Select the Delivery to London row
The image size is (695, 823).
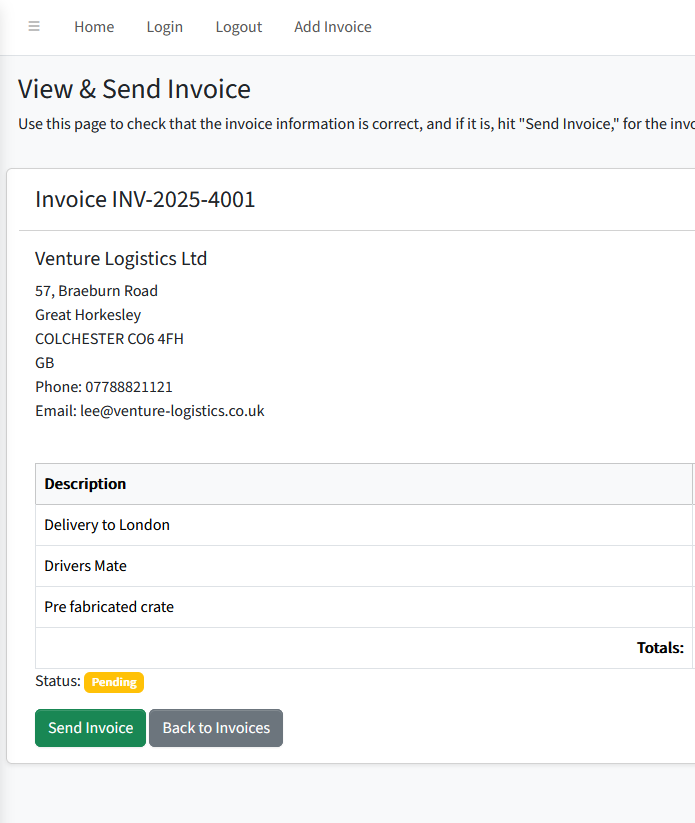coord(107,525)
